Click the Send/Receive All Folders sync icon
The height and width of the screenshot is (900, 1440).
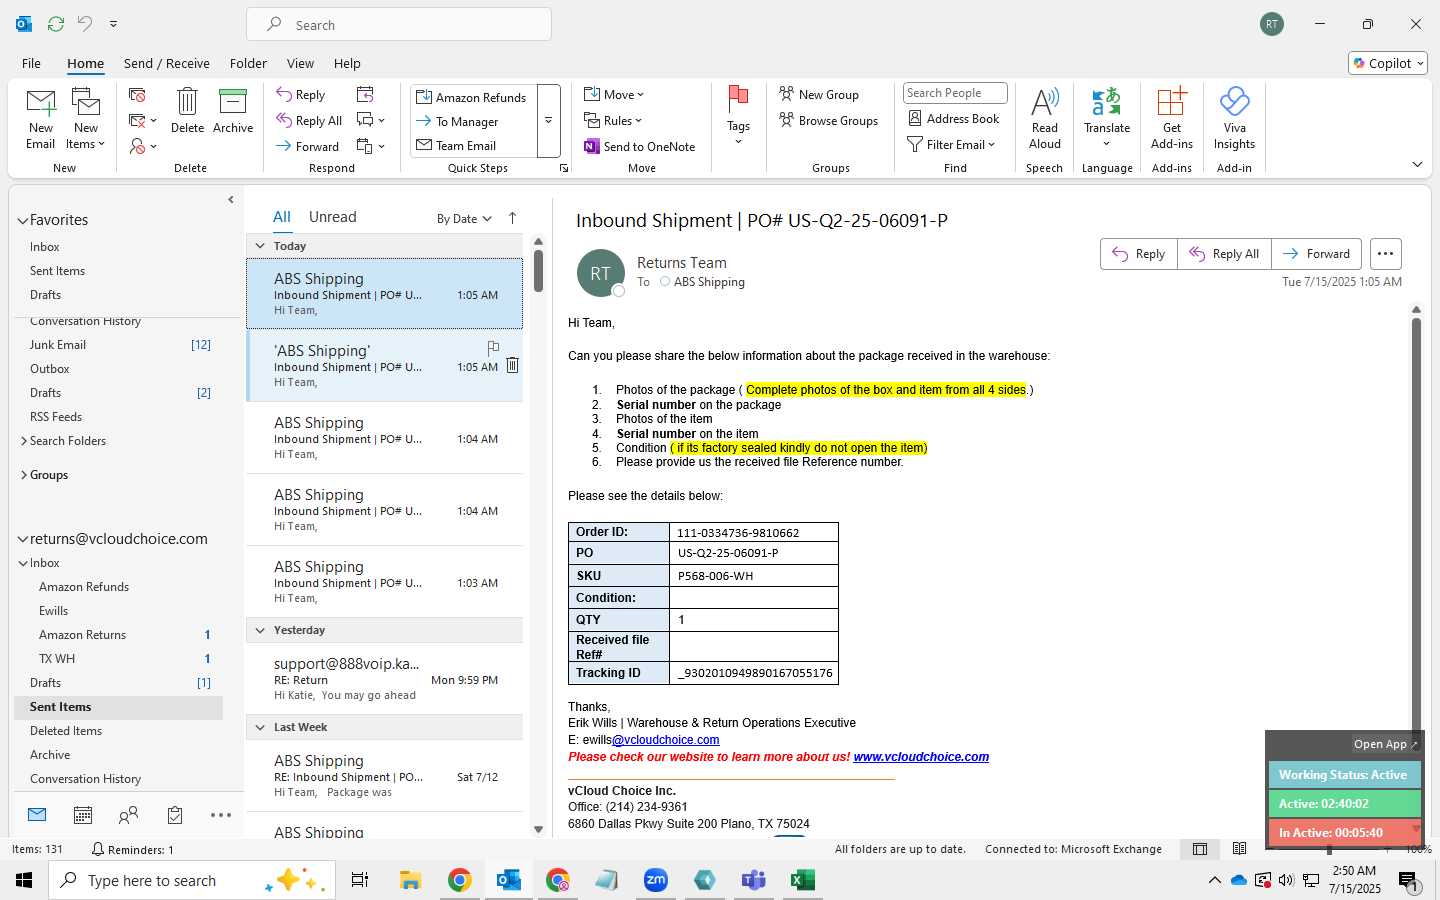pyautogui.click(x=56, y=24)
